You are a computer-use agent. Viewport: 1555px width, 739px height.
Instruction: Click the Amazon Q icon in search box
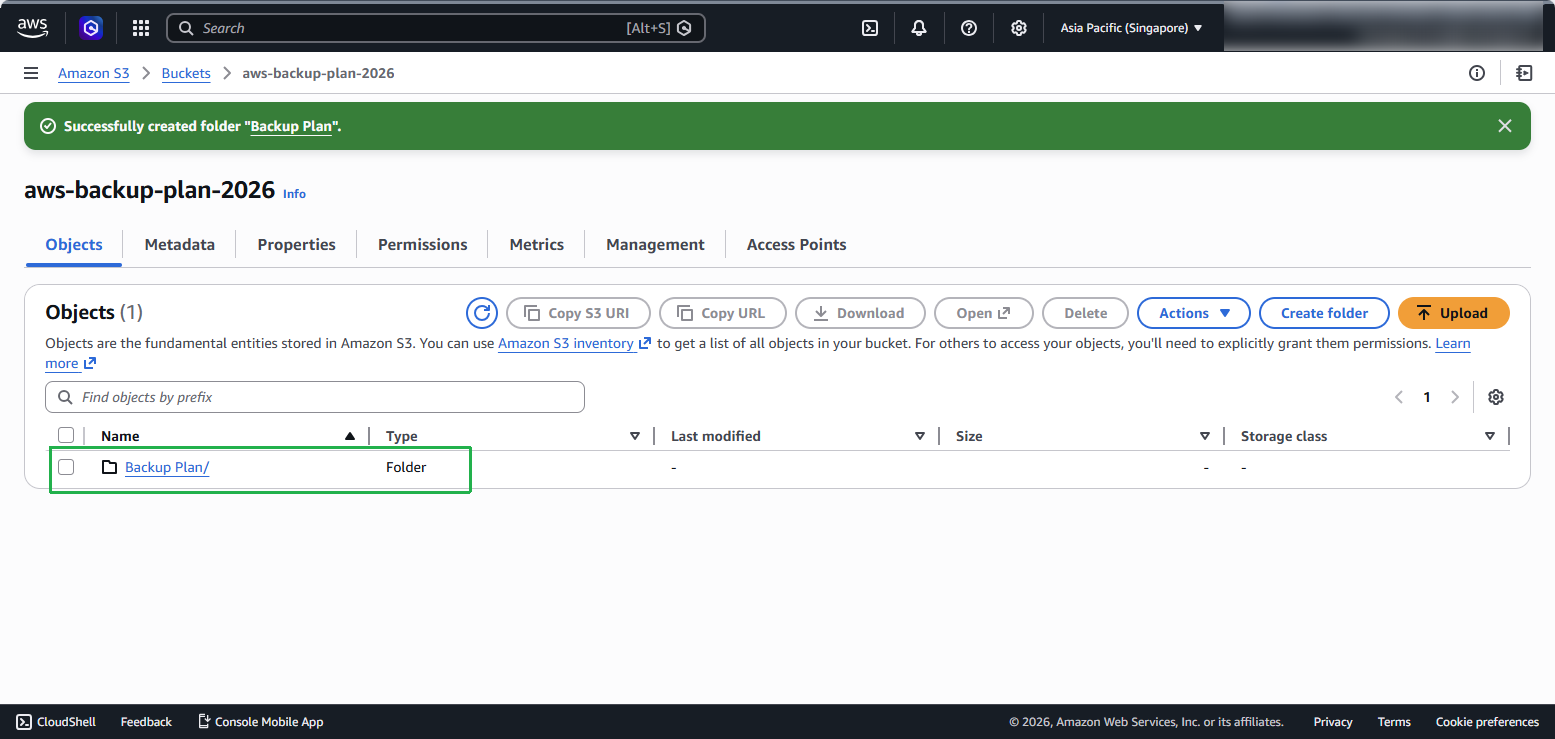click(684, 28)
